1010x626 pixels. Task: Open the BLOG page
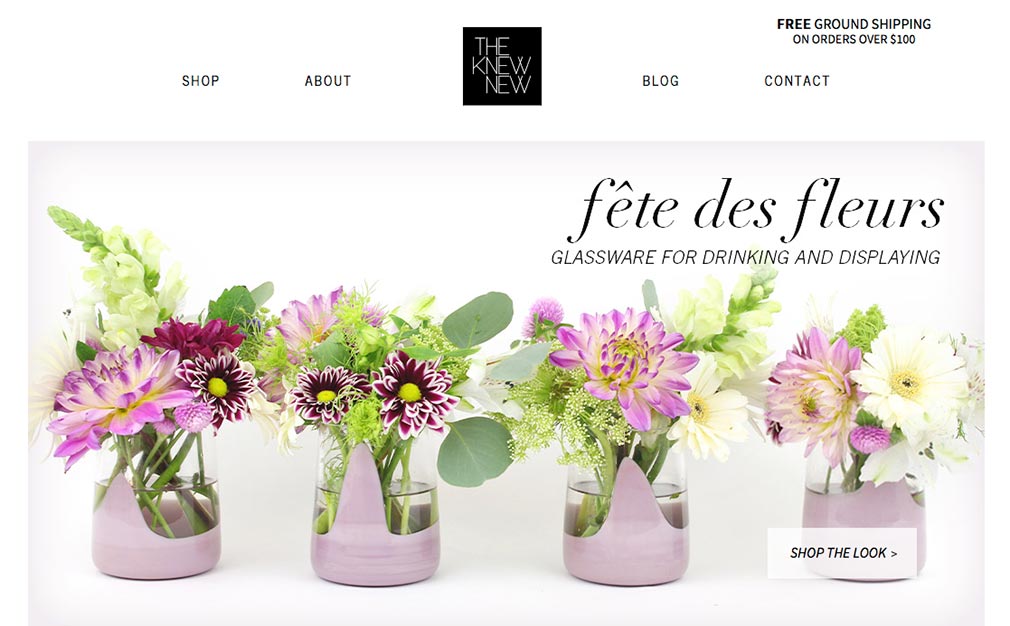pyautogui.click(x=660, y=81)
